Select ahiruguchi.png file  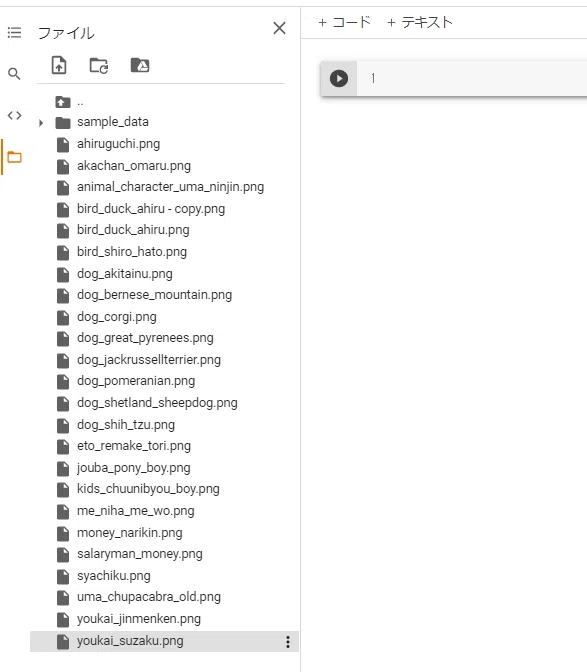[118, 144]
